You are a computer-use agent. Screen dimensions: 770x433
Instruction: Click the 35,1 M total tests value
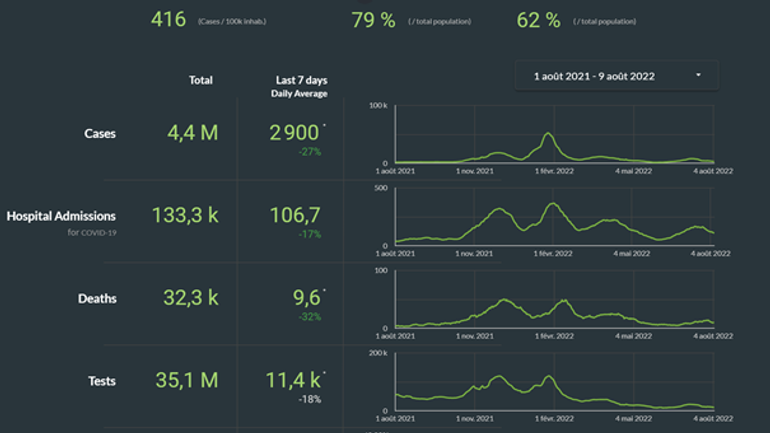[185, 381]
